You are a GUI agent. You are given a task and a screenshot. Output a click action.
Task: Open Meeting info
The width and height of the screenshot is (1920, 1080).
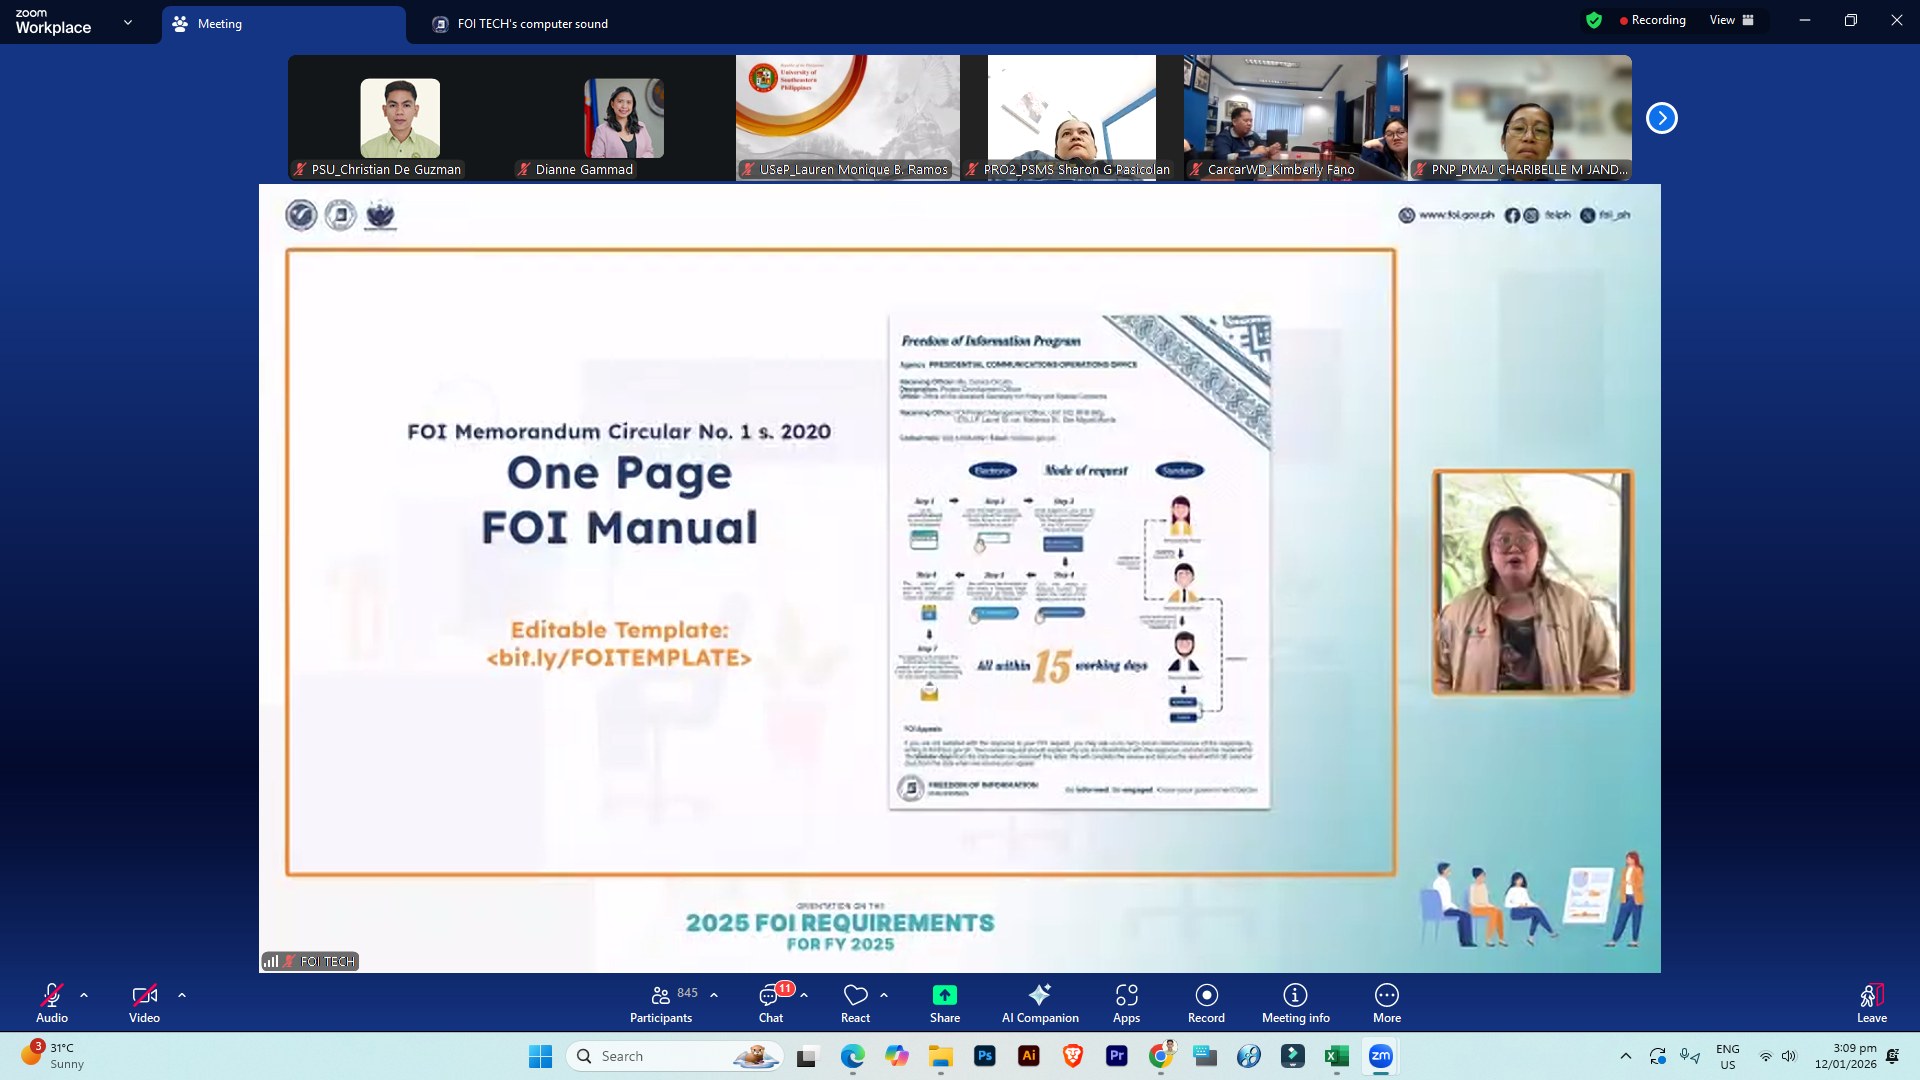1295,1003
